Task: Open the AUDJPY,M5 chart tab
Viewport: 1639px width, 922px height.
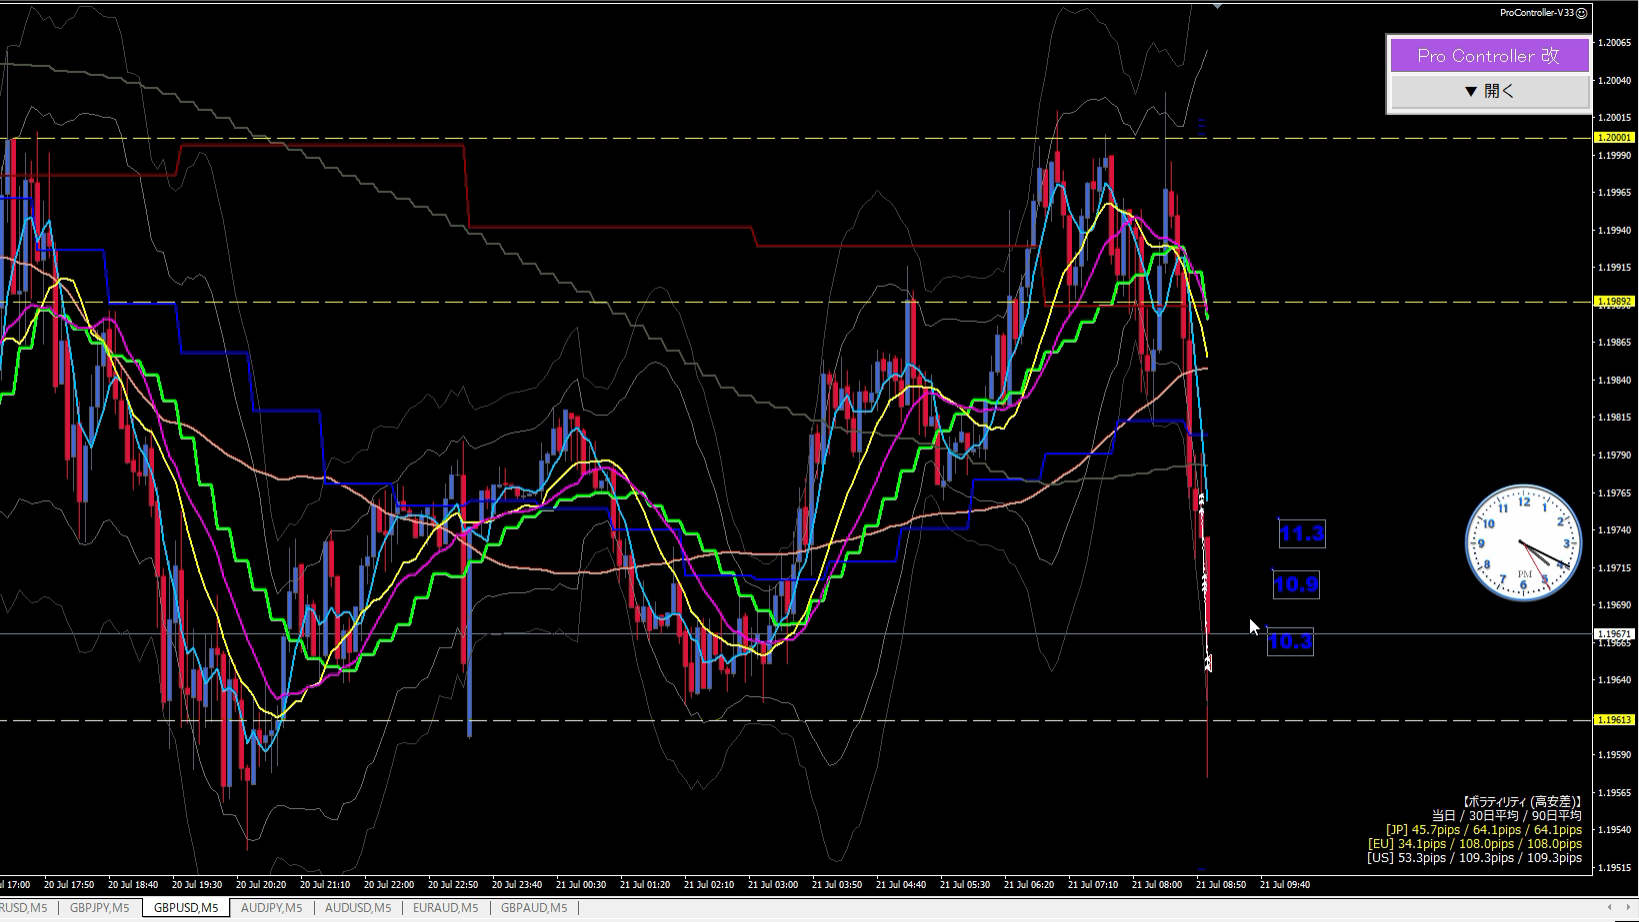Action: pyautogui.click(x=271, y=908)
